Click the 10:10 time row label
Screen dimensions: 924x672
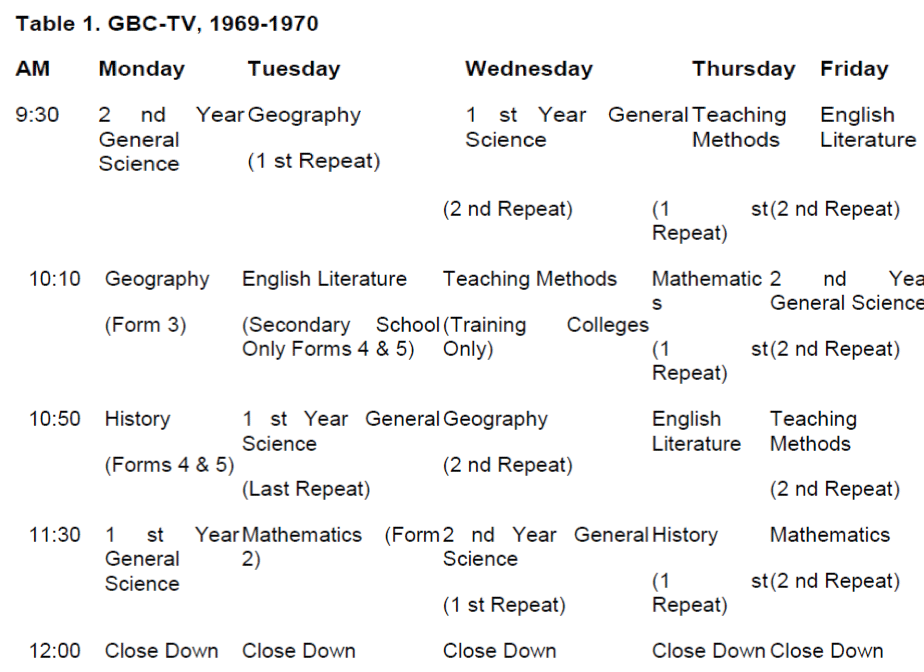(x=54, y=278)
